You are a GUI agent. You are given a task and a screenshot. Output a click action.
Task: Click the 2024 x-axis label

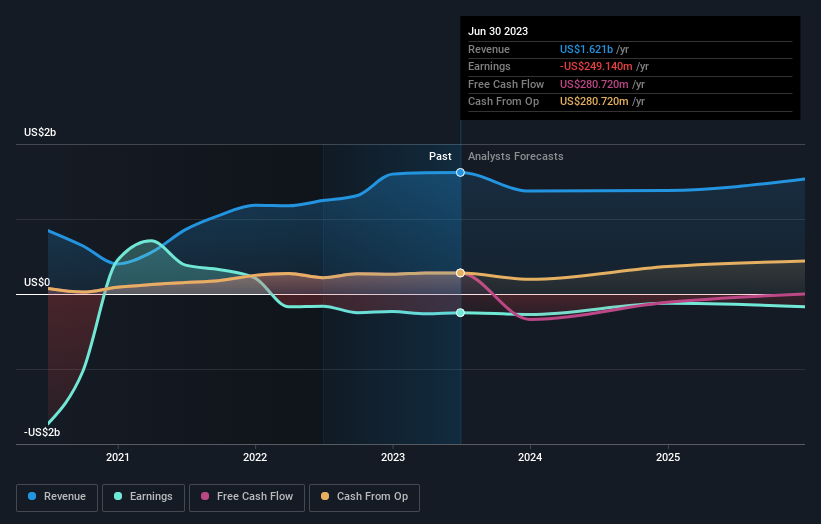click(530, 457)
